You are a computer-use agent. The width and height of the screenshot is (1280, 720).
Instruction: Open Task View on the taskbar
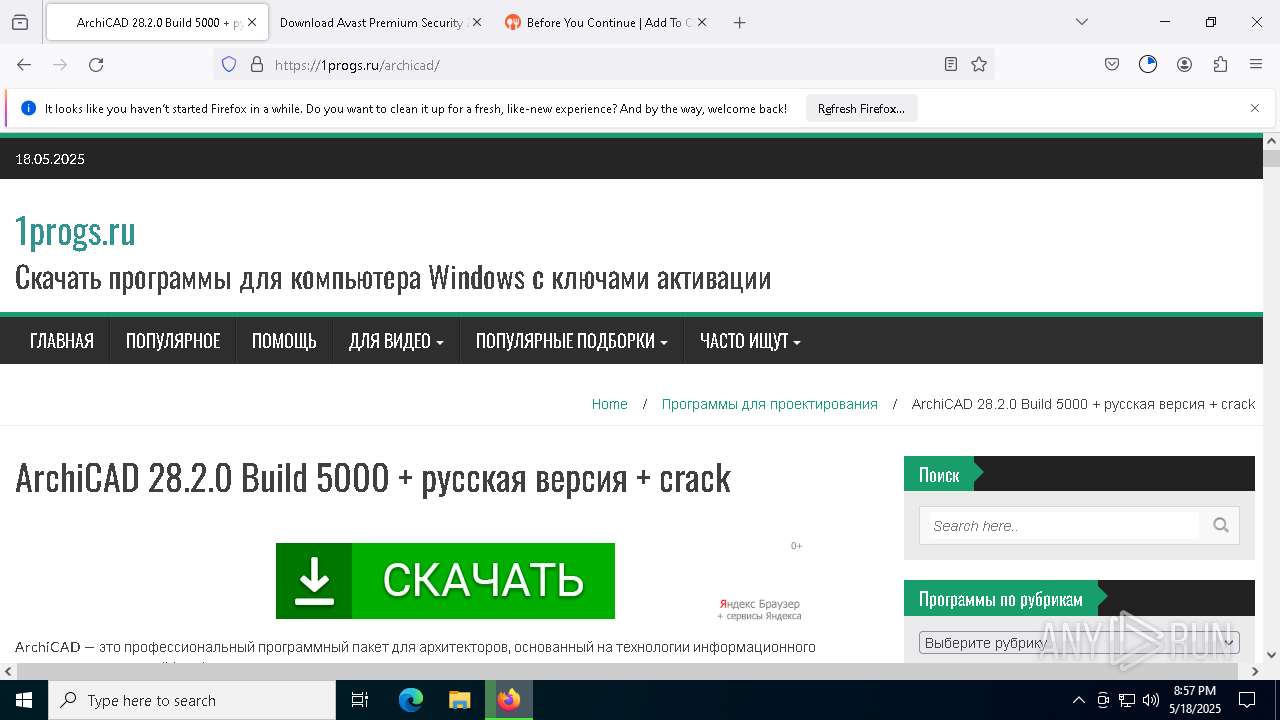pyautogui.click(x=360, y=700)
